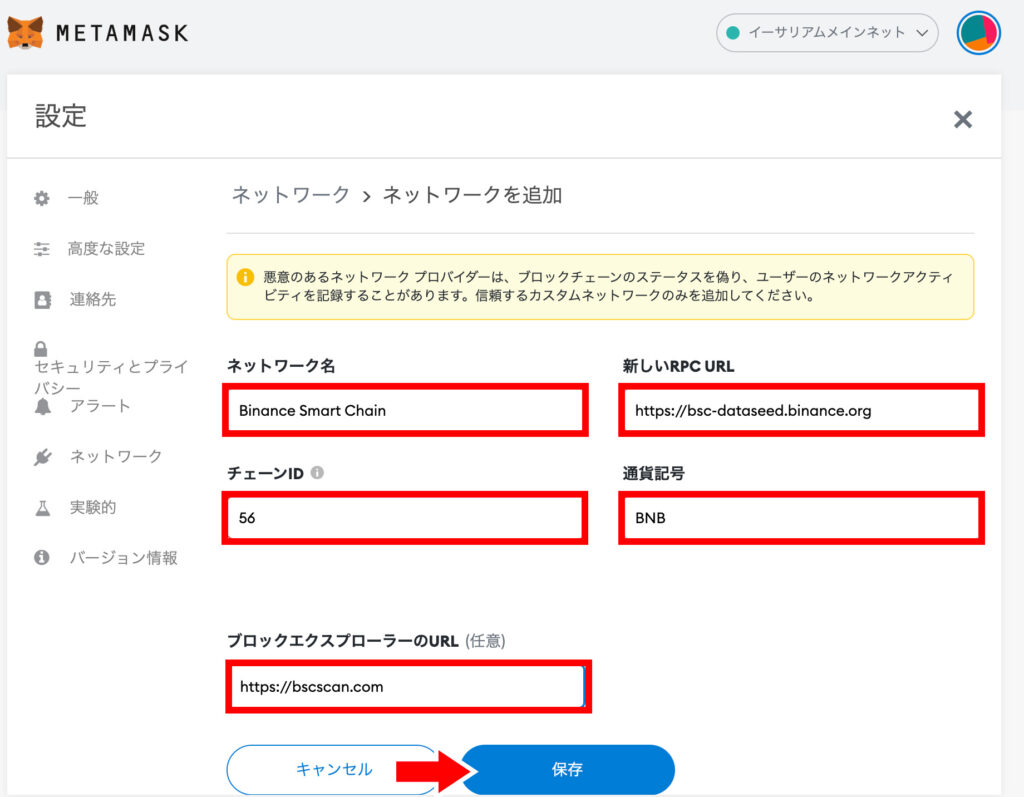Click the bell alert icon
The image size is (1024, 797).
coord(42,406)
